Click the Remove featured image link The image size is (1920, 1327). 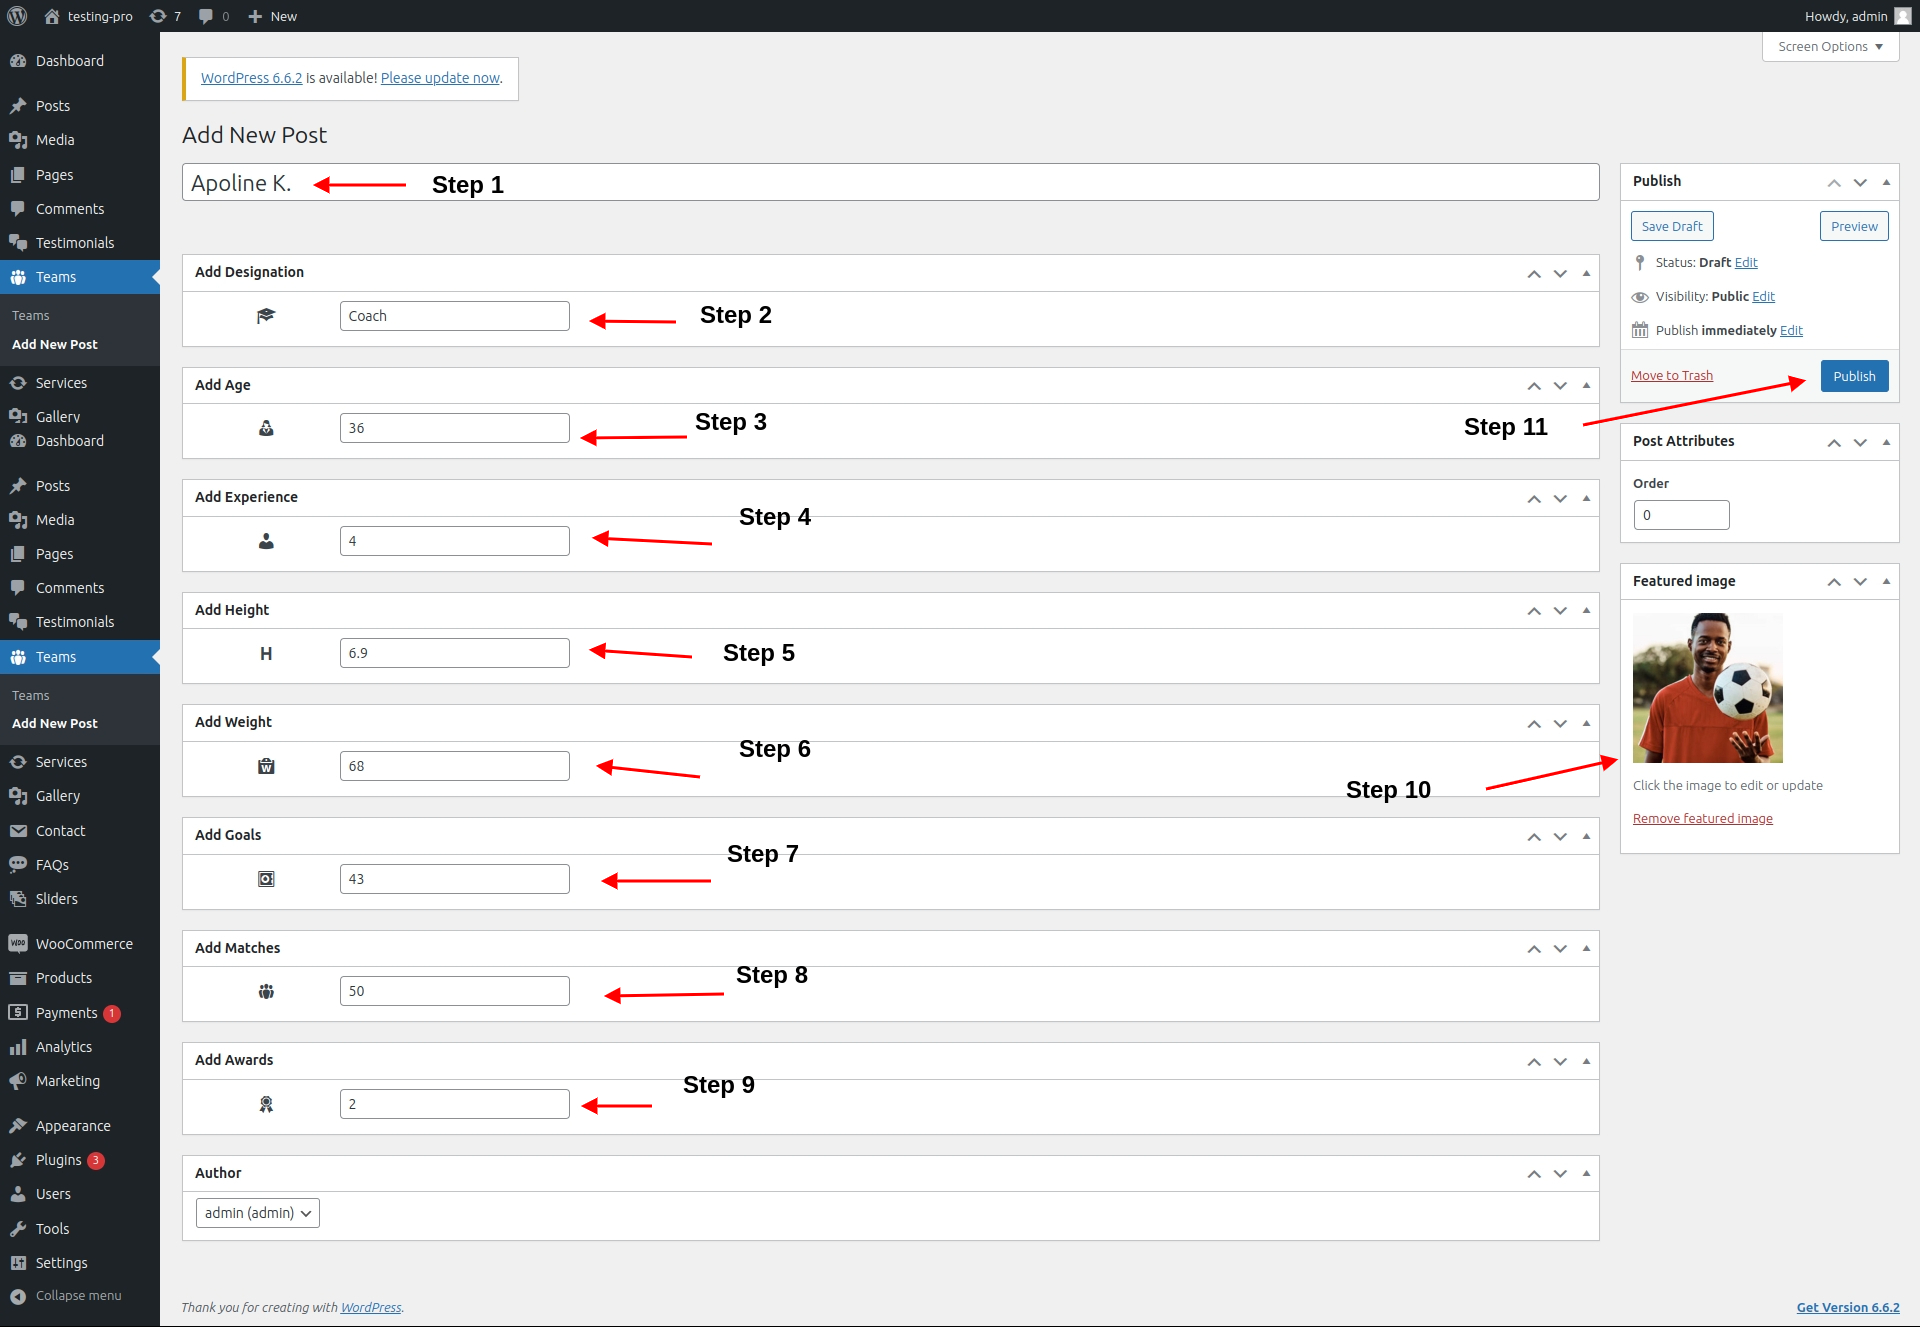pyautogui.click(x=1703, y=818)
